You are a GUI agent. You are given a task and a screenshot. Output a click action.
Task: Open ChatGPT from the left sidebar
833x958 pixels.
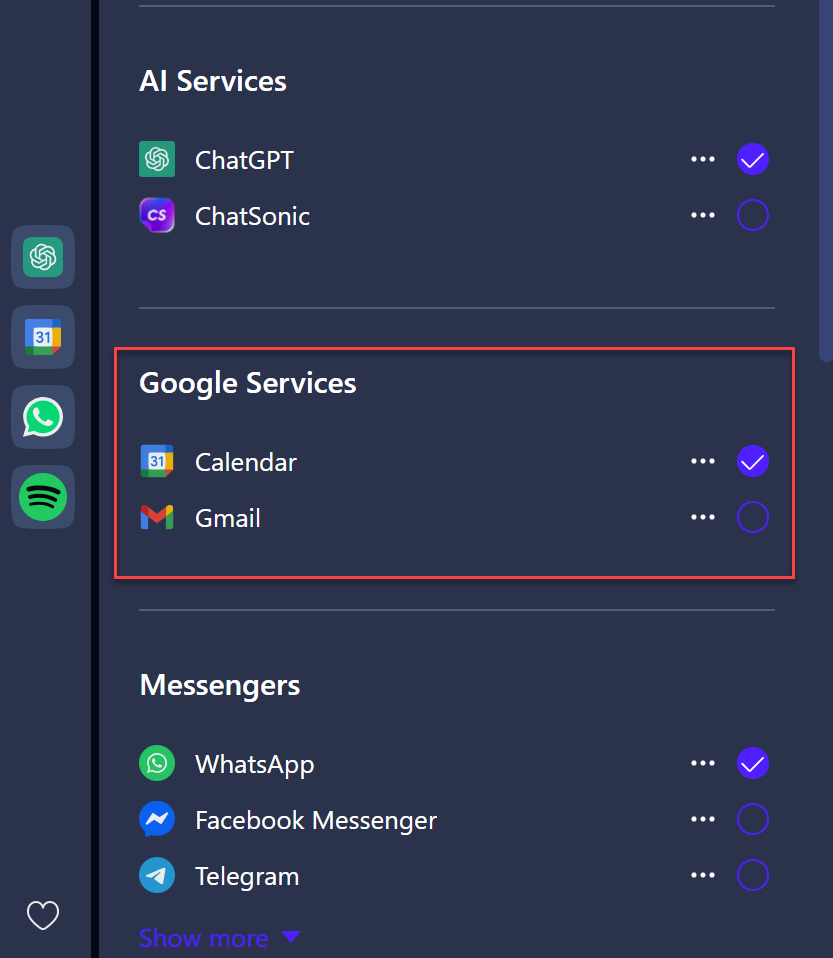coord(42,257)
